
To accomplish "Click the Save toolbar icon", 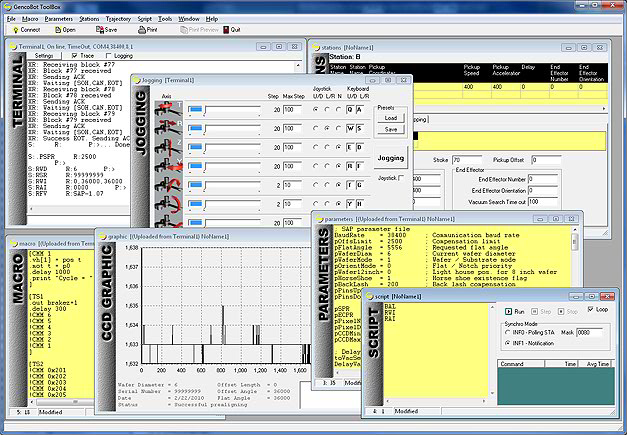I will (100, 30).
